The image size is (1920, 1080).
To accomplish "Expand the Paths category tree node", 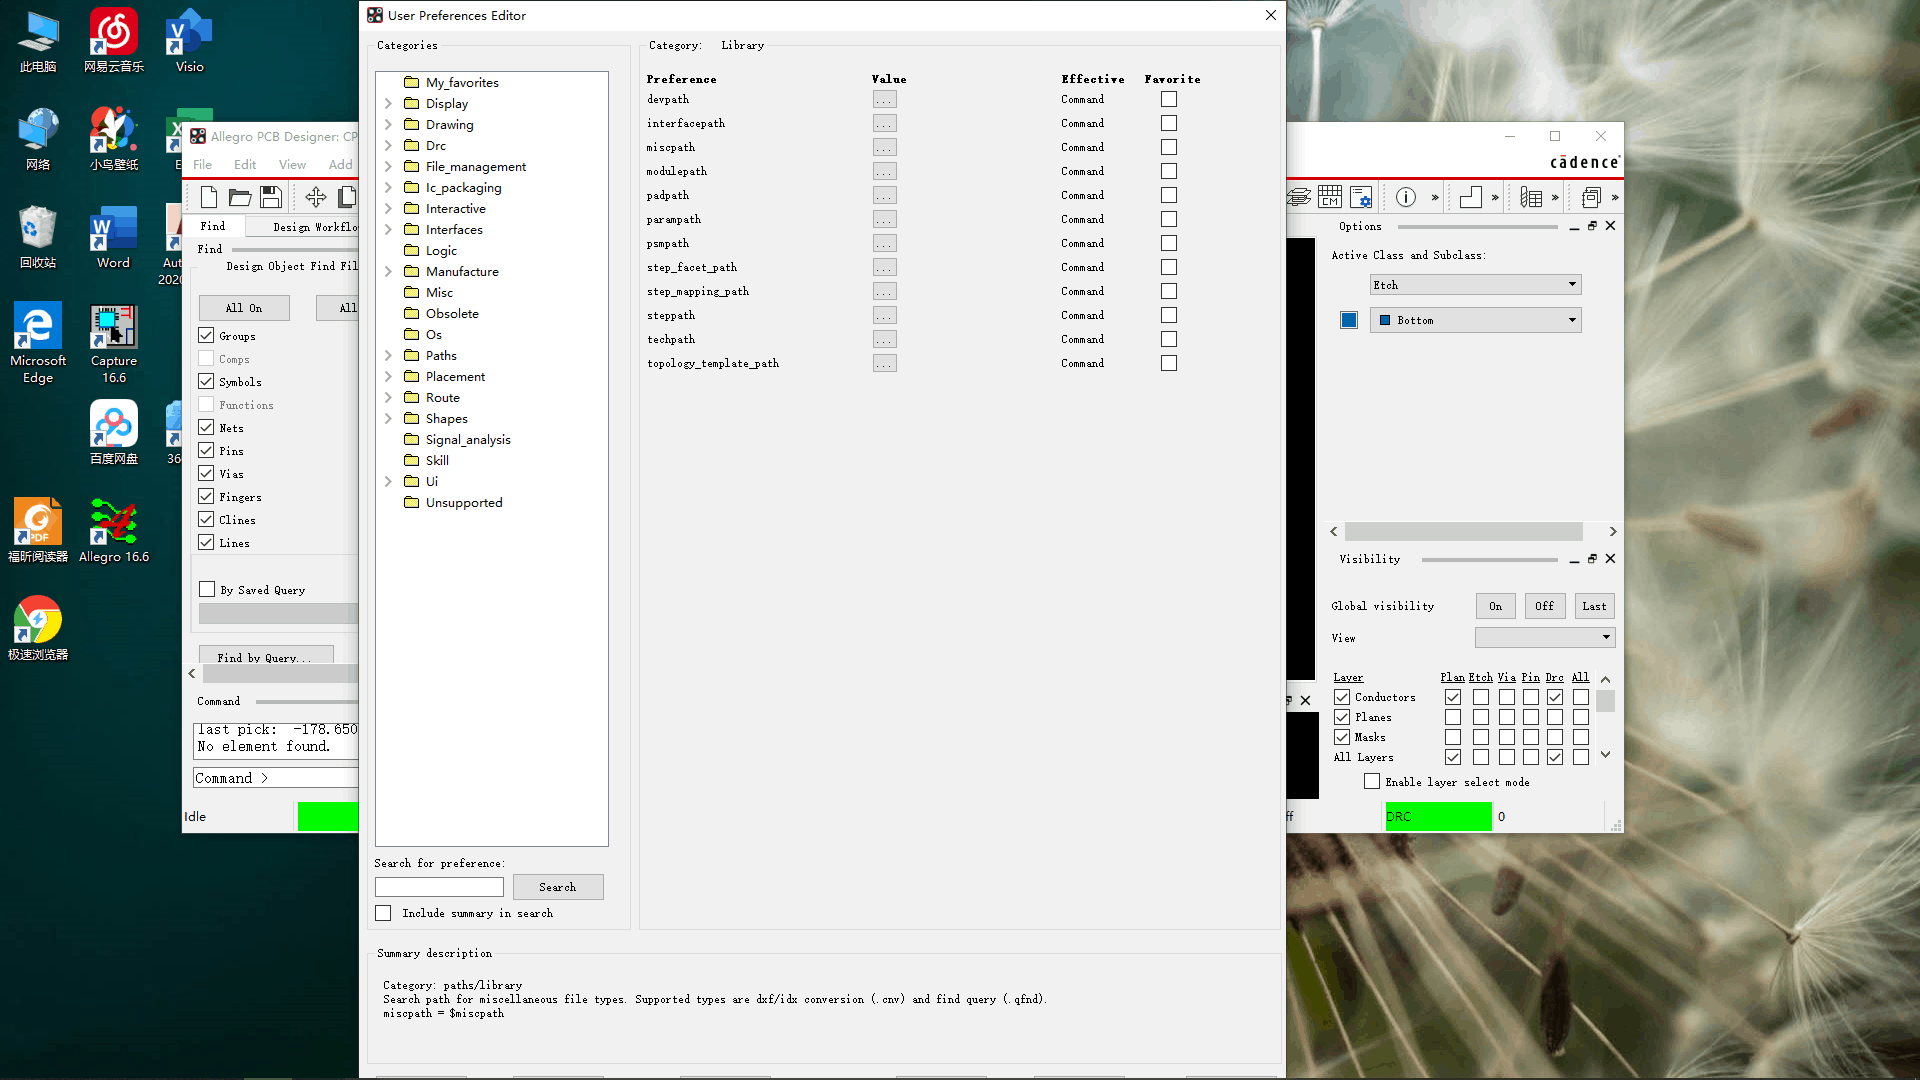I will coord(388,355).
